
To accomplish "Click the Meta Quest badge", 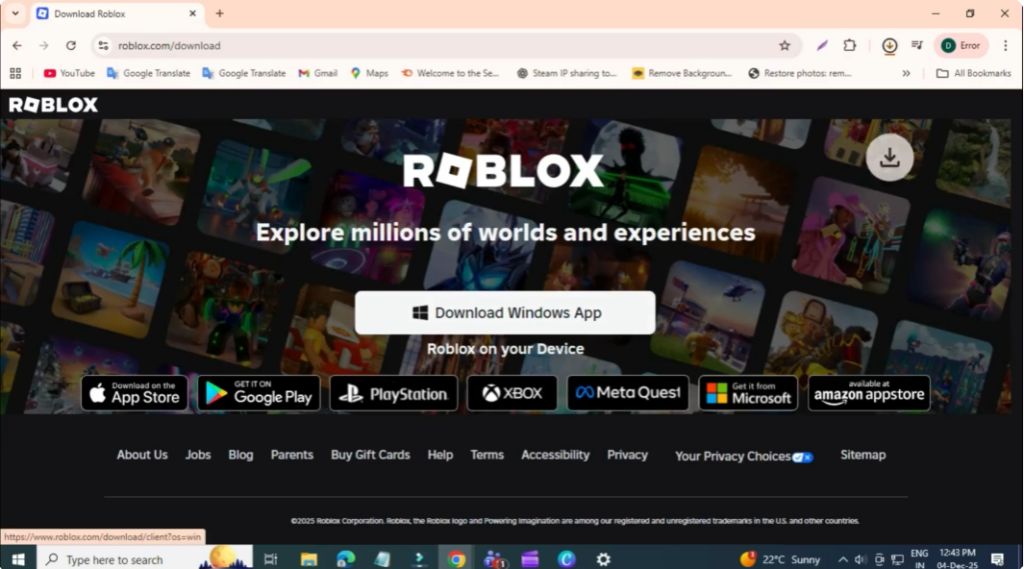I will (628, 393).
